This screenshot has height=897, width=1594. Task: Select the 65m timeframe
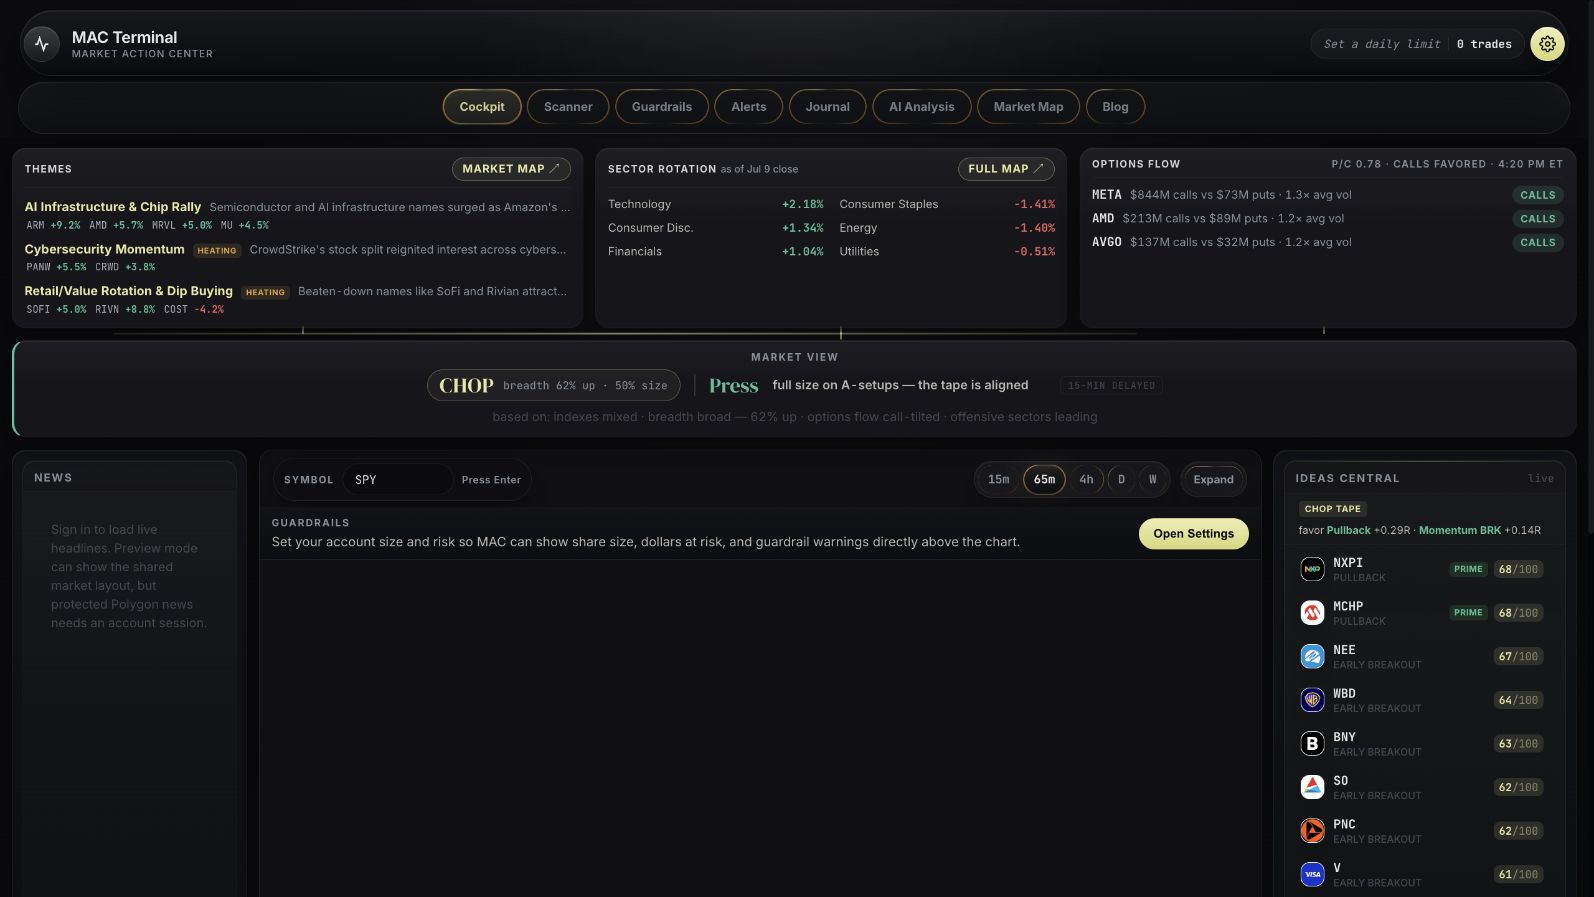pos(1044,480)
